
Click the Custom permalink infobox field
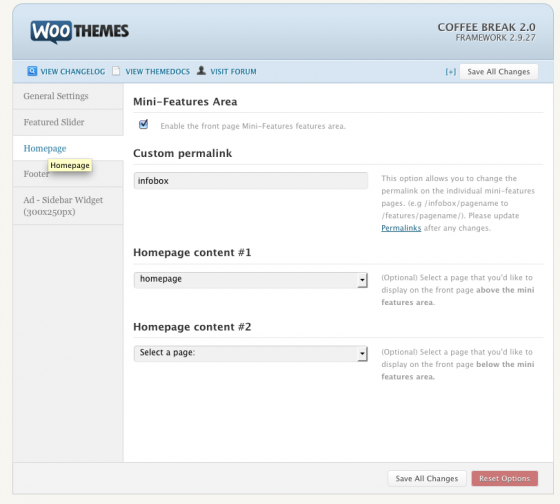(x=251, y=181)
